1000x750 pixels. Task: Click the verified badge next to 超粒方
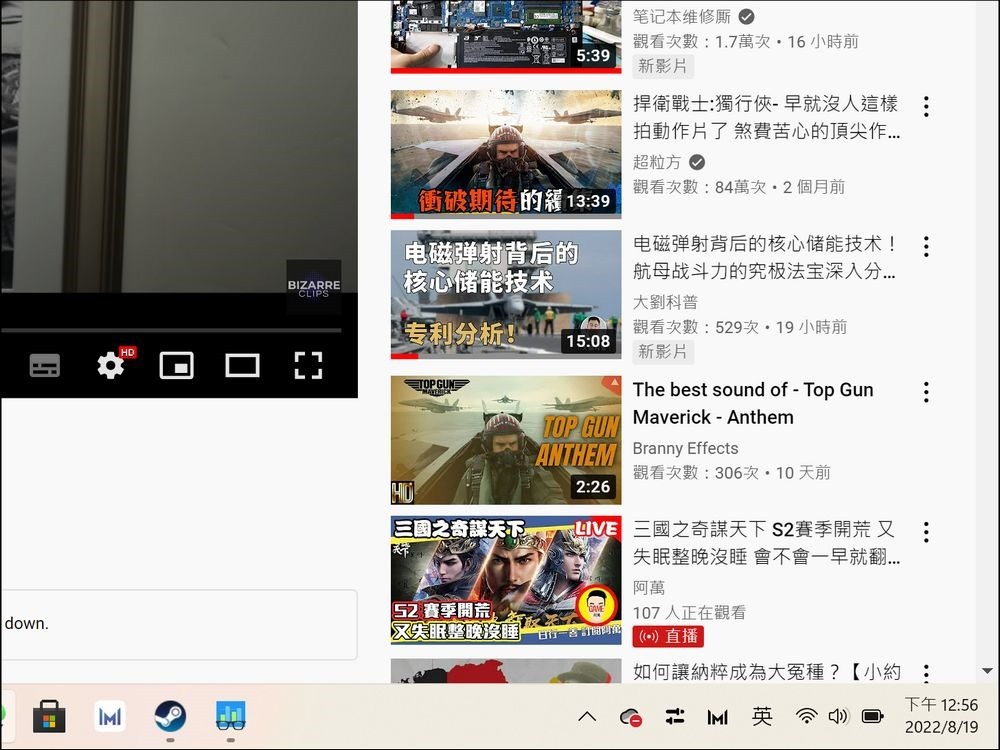pos(695,161)
